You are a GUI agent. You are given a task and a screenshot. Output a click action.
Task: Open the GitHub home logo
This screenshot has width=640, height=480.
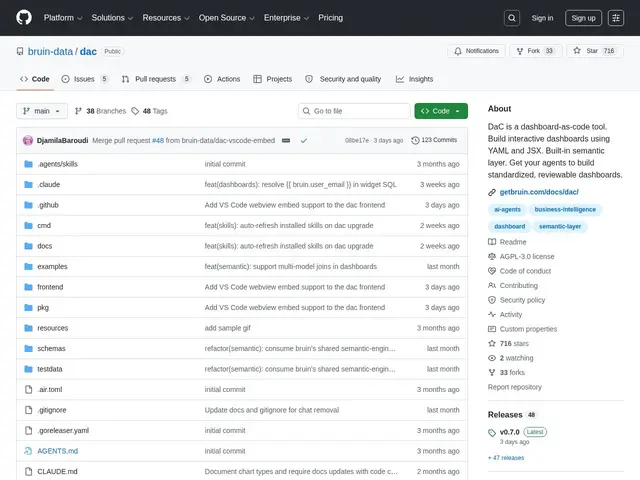coord(24,18)
